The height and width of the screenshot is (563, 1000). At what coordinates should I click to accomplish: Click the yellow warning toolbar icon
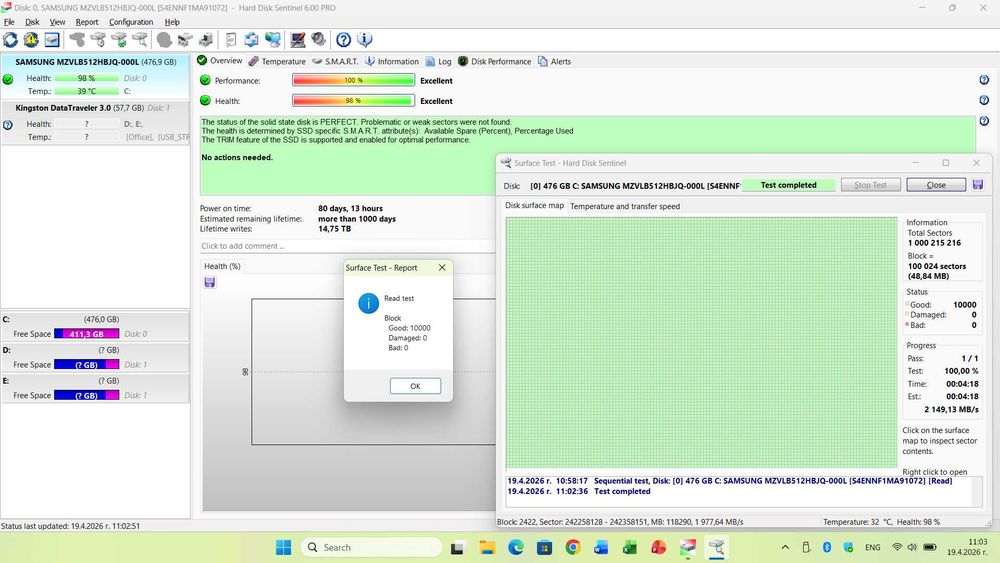pyautogui.click(x=31, y=40)
